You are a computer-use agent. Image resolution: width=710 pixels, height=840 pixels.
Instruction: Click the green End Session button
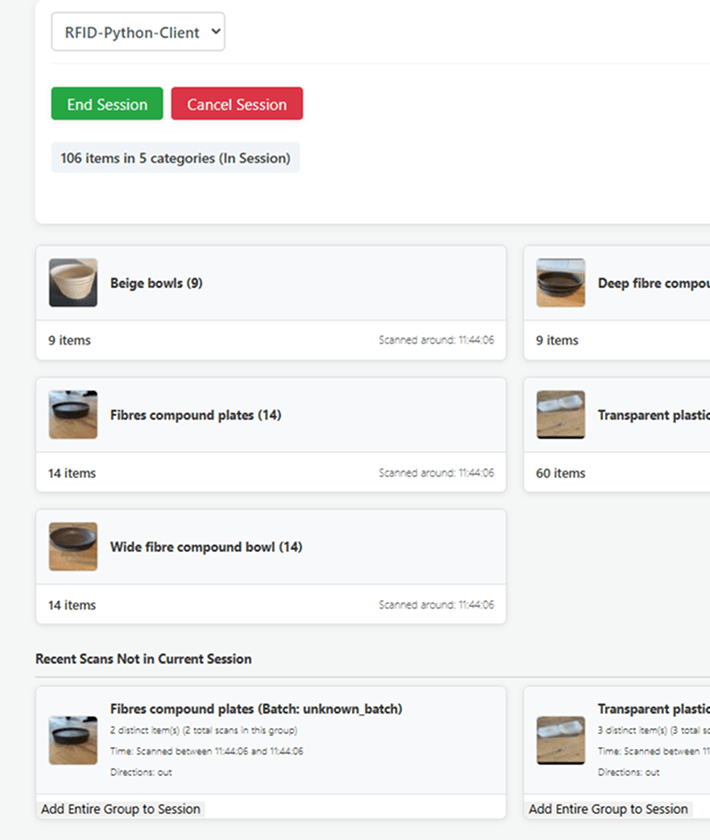tap(107, 104)
